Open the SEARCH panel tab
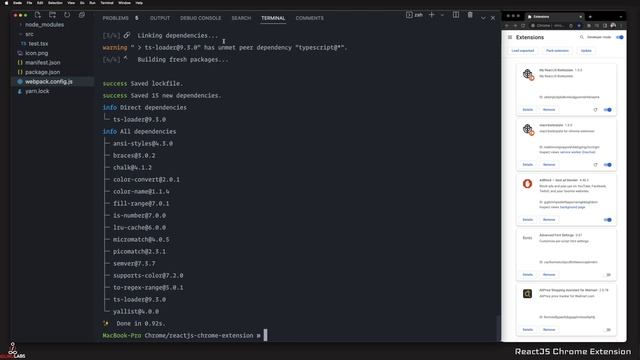Viewport: 640px width, 360px height. coord(241,18)
